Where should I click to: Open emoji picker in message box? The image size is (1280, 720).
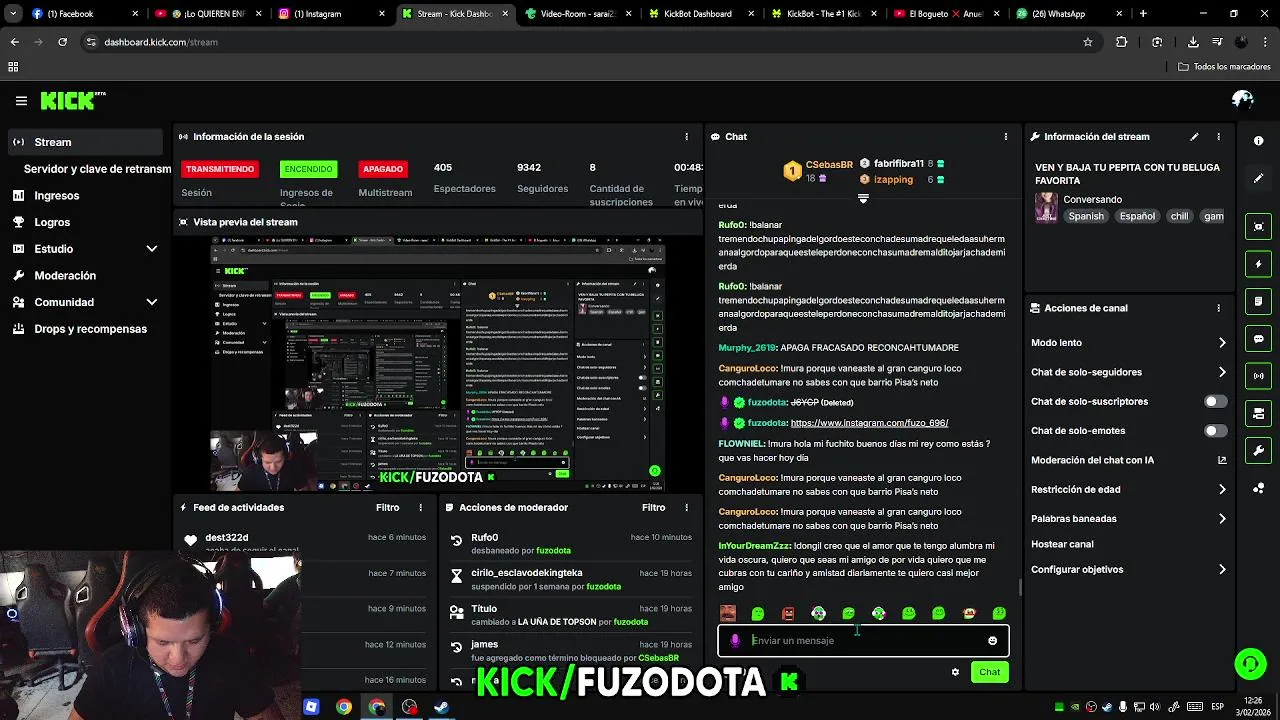[992, 641]
